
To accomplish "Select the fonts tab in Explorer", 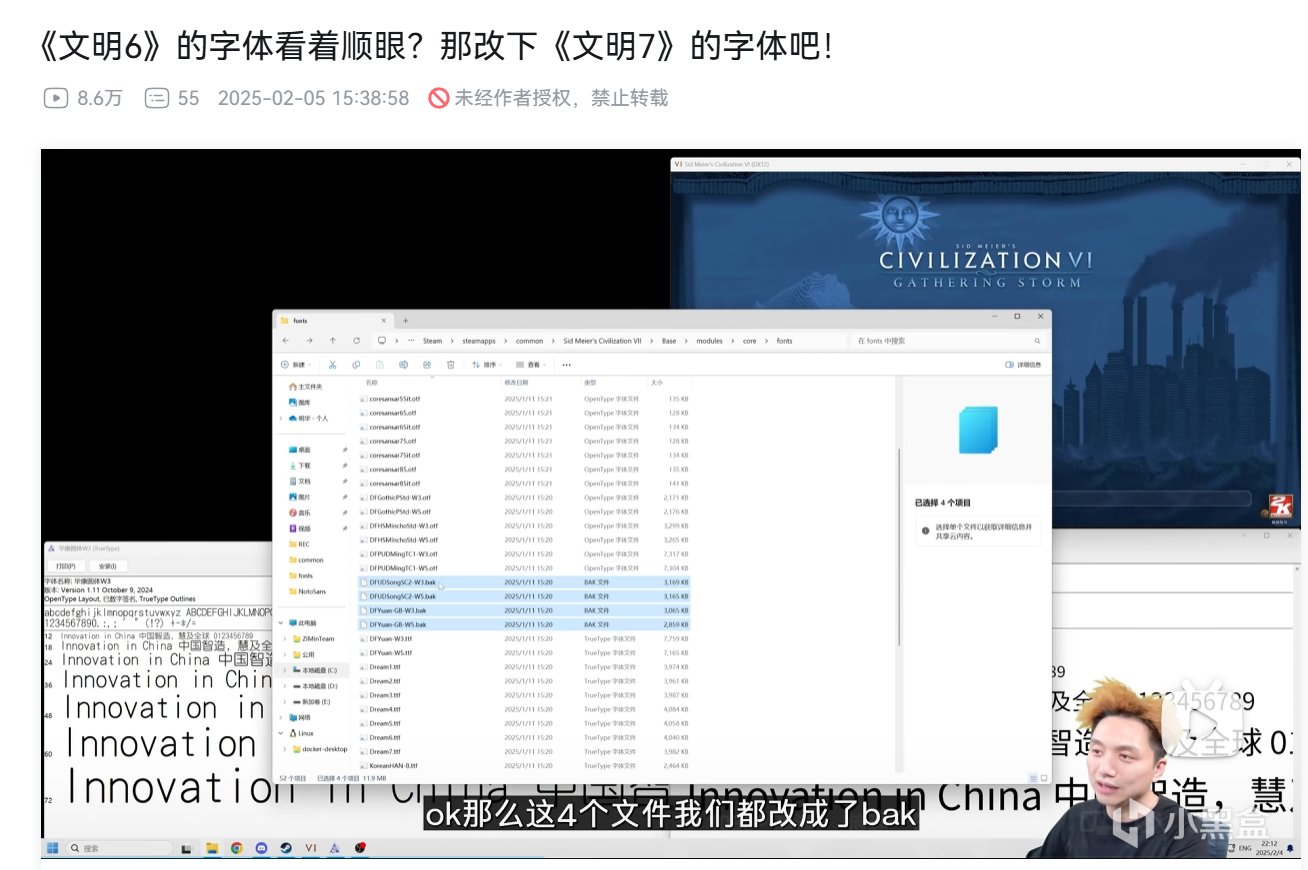I will [x=334, y=321].
